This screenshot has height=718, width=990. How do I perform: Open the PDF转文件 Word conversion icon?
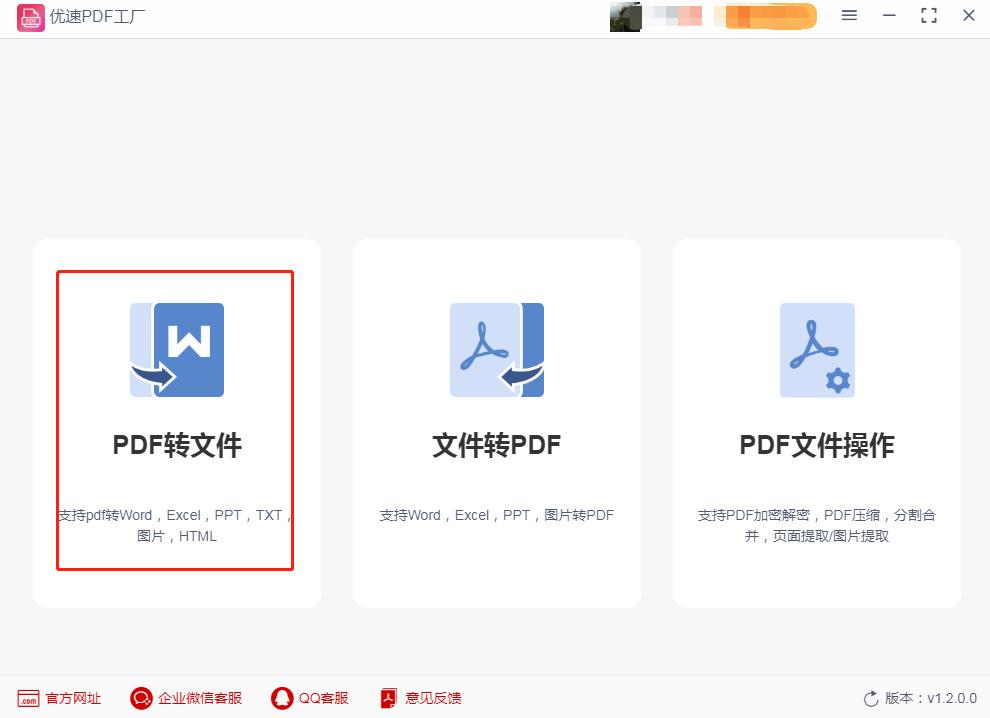pos(177,350)
